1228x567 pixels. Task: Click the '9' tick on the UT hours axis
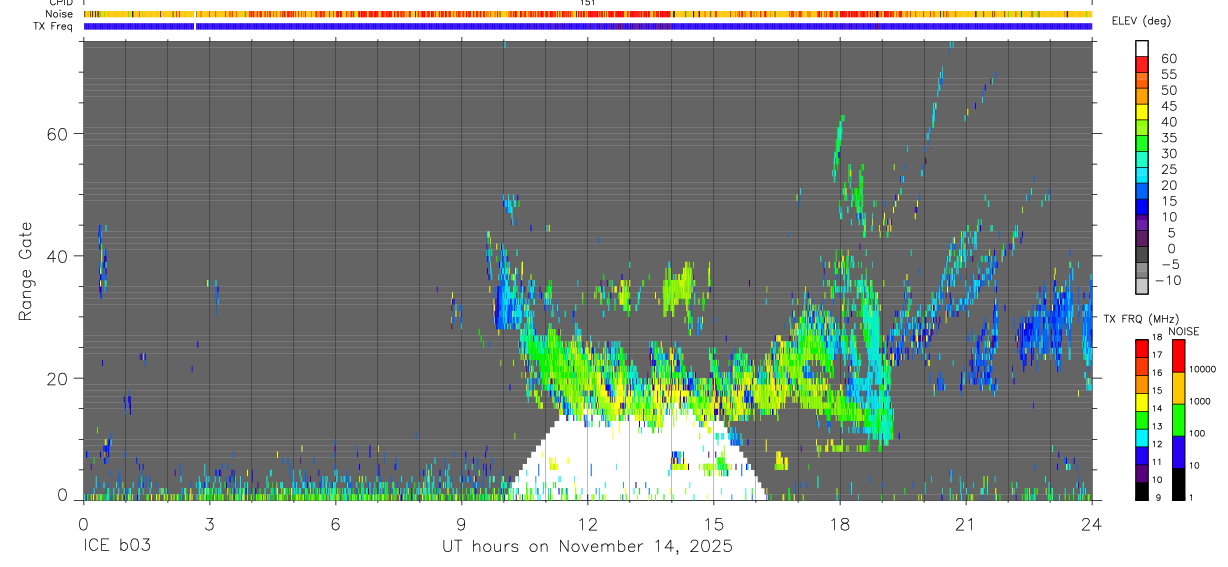point(461,523)
